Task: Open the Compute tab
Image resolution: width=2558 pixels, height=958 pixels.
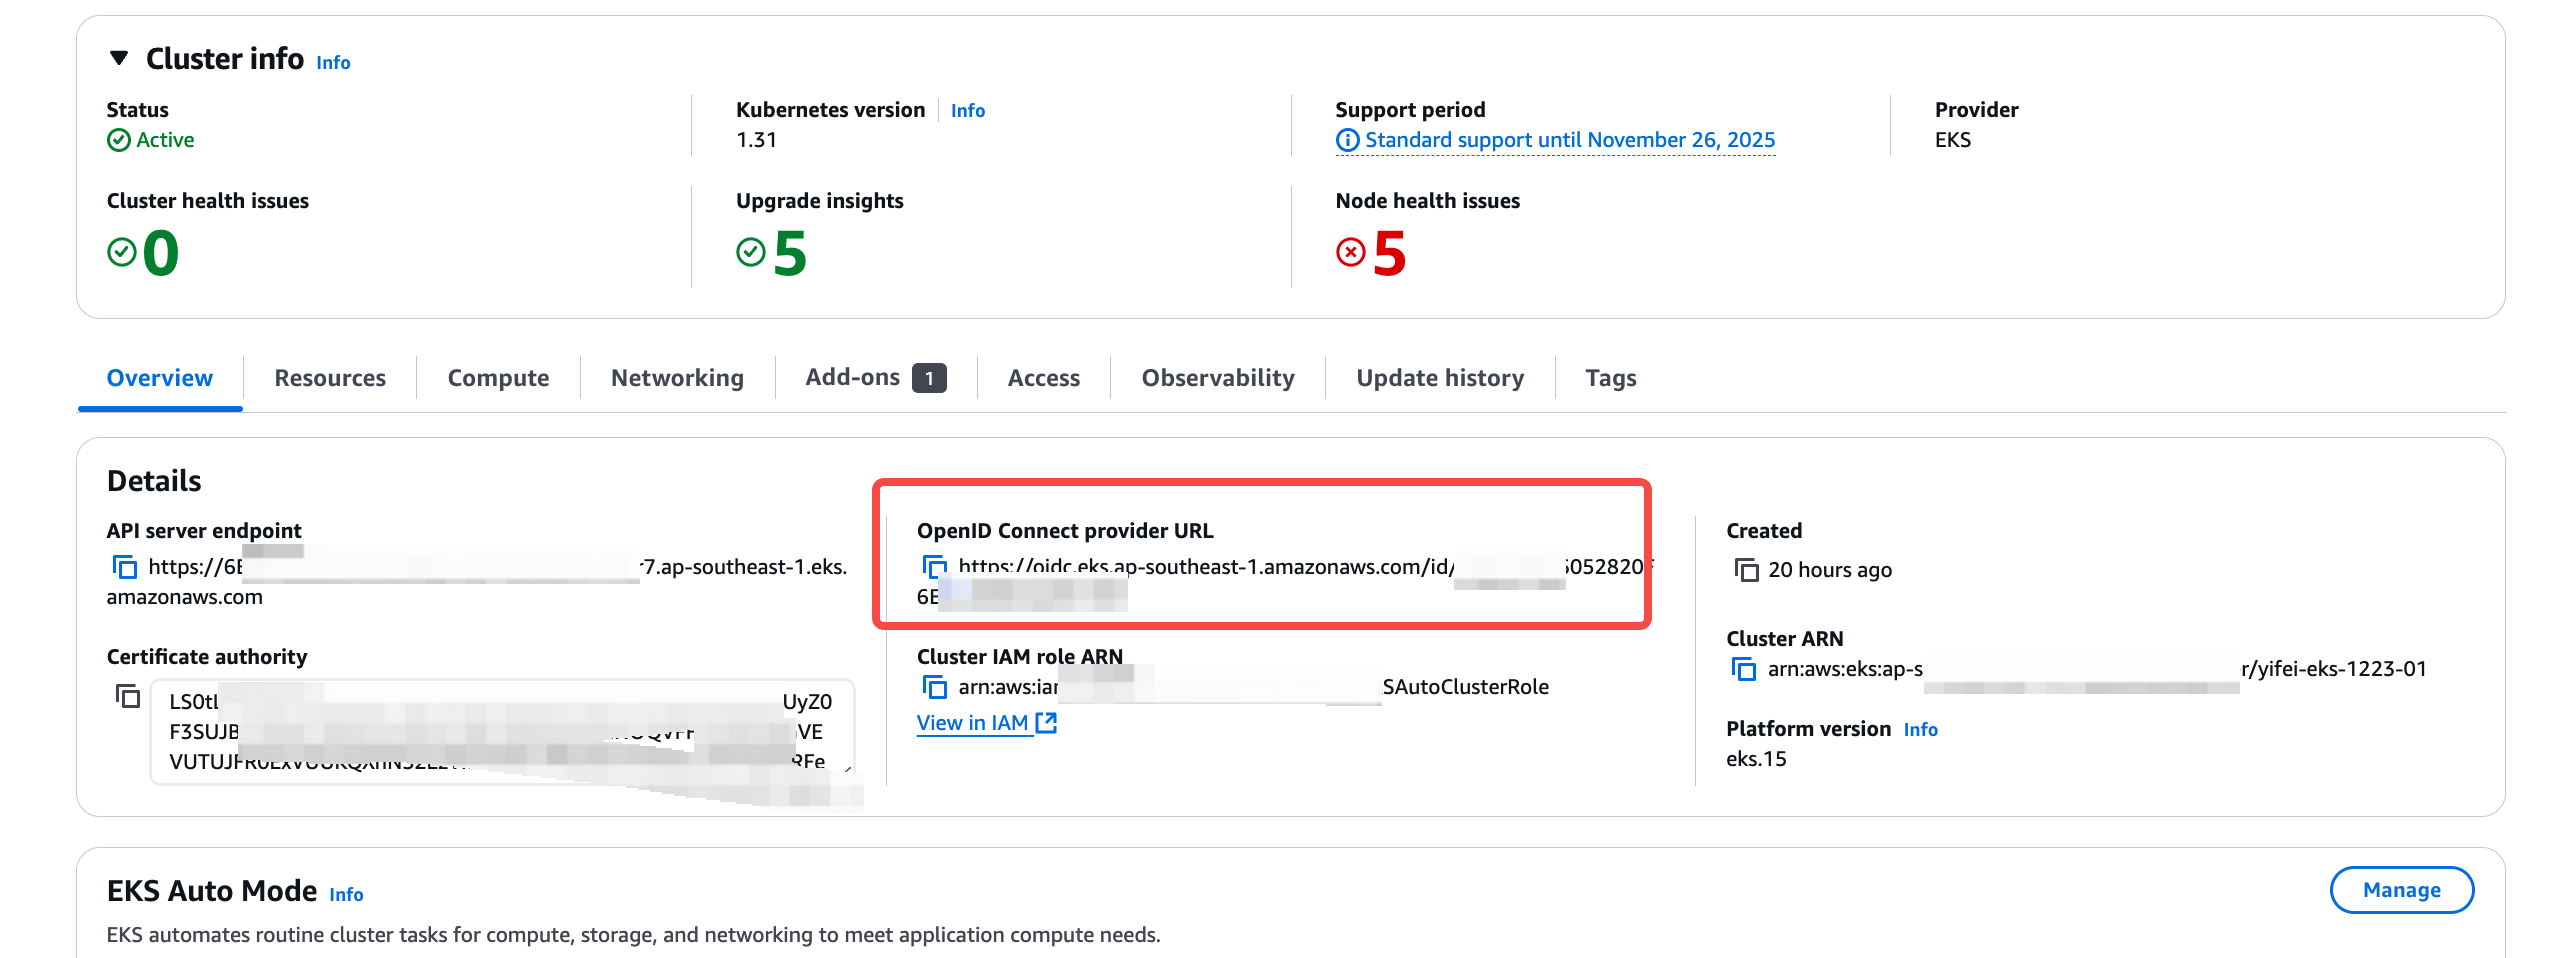Action: [x=498, y=378]
